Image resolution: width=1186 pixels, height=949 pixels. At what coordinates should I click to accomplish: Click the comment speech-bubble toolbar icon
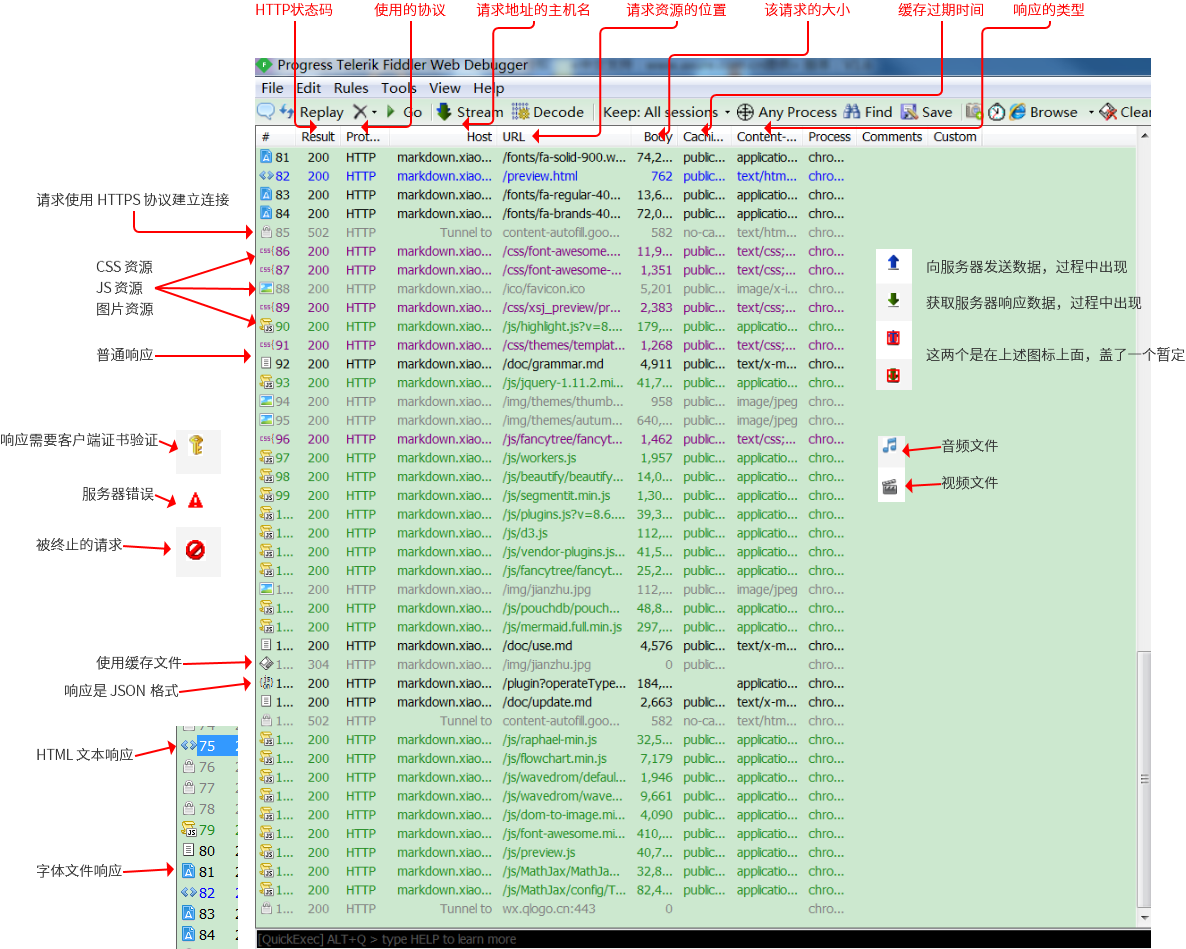265,112
